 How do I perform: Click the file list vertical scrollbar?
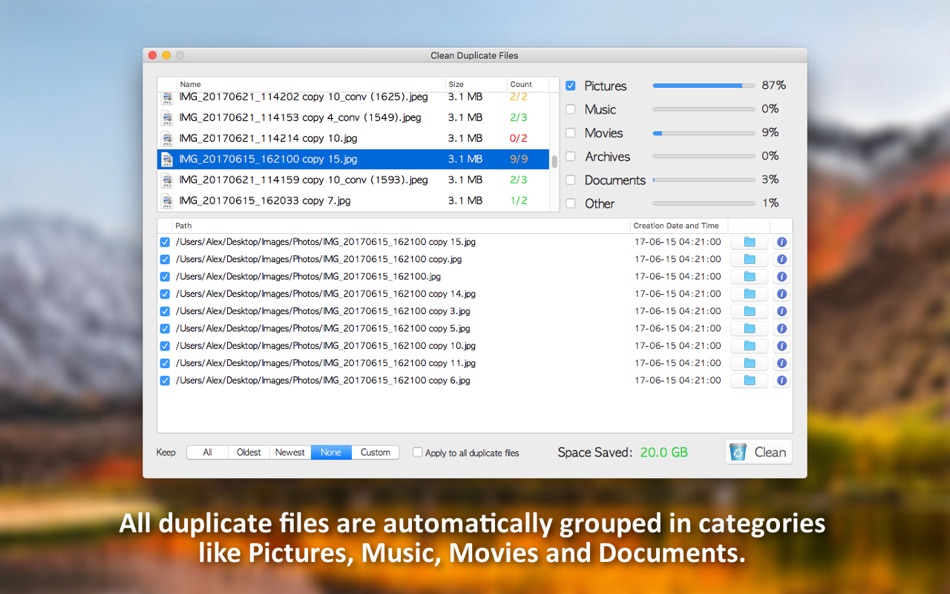[x=554, y=161]
